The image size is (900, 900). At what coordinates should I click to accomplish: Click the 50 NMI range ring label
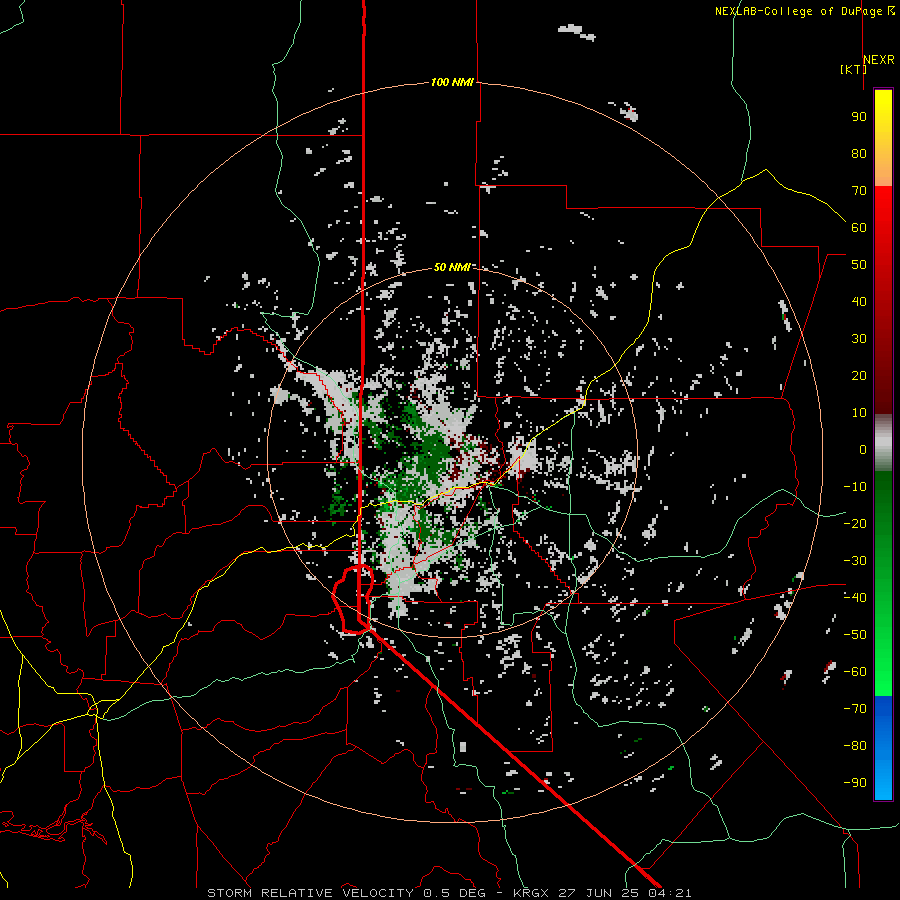pyautogui.click(x=452, y=267)
